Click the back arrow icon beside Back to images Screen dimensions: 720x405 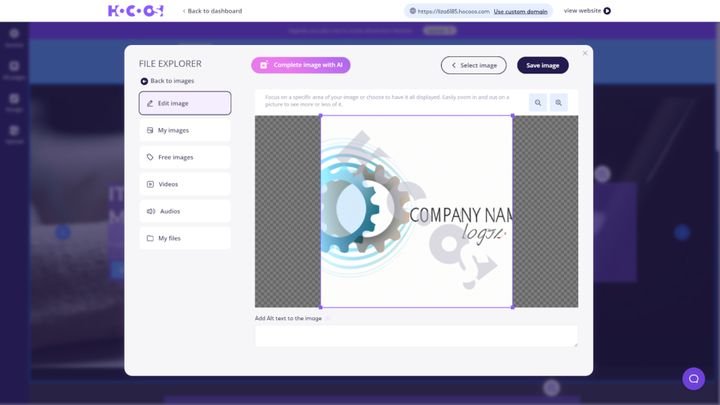click(x=144, y=81)
